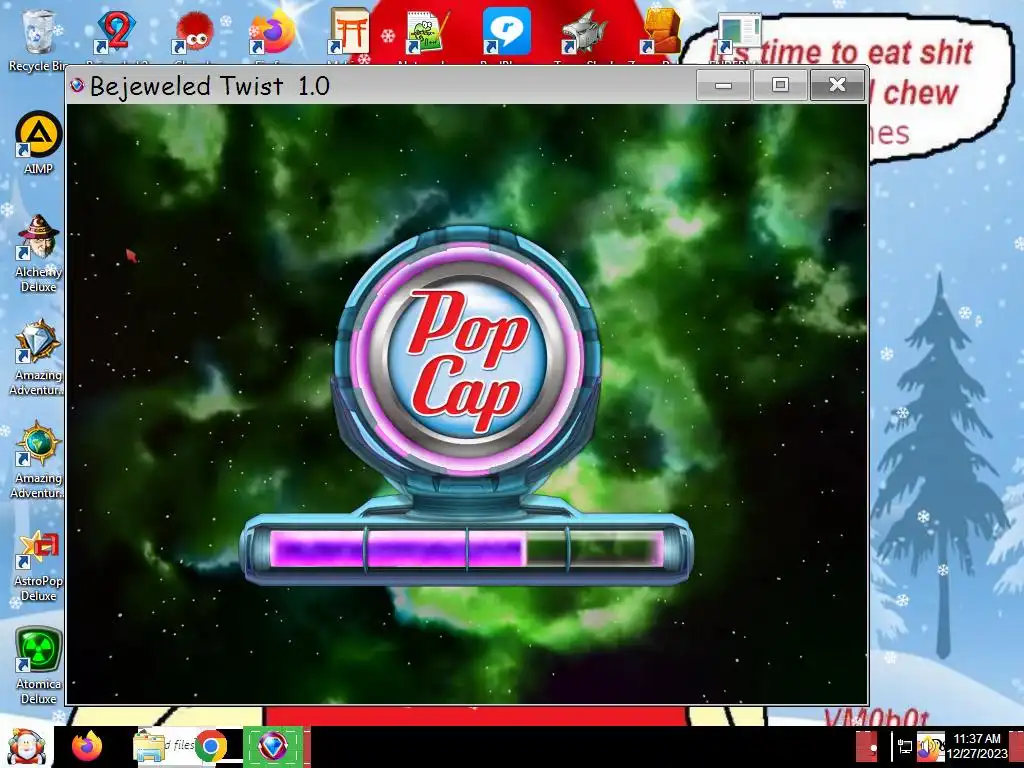Click the Bejeweled Twist title bar icon
1024x768 pixels.
coord(77,86)
